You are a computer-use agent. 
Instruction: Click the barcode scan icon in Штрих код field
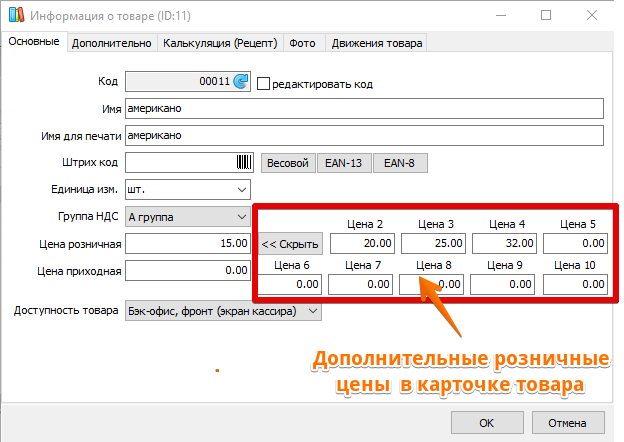click(x=244, y=162)
